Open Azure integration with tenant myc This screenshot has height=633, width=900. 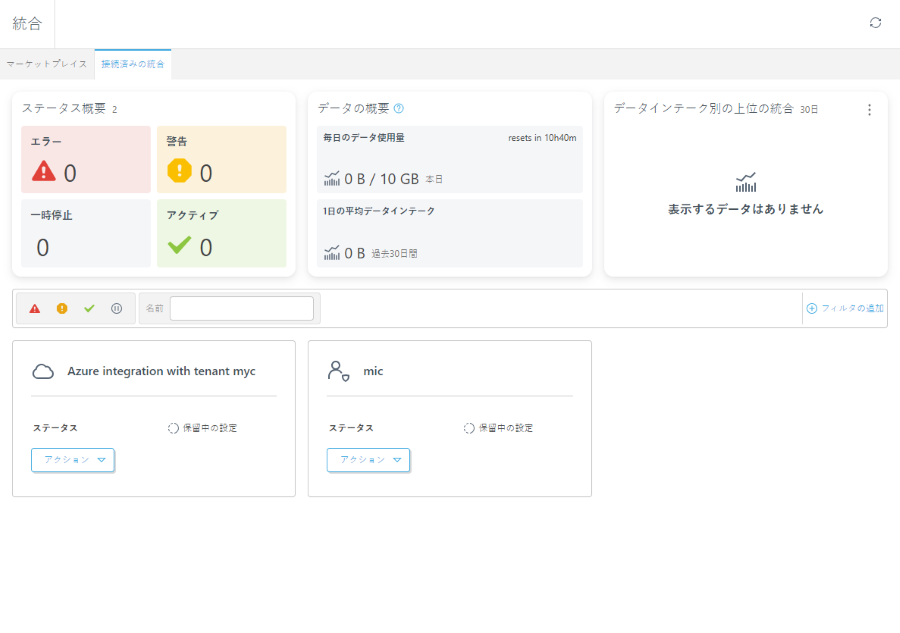click(161, 371)
